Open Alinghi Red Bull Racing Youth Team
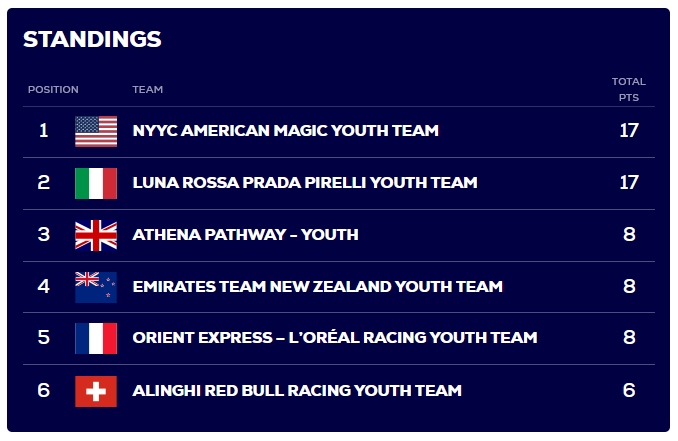This screenshot has height=441, width=678. [297, 390]
